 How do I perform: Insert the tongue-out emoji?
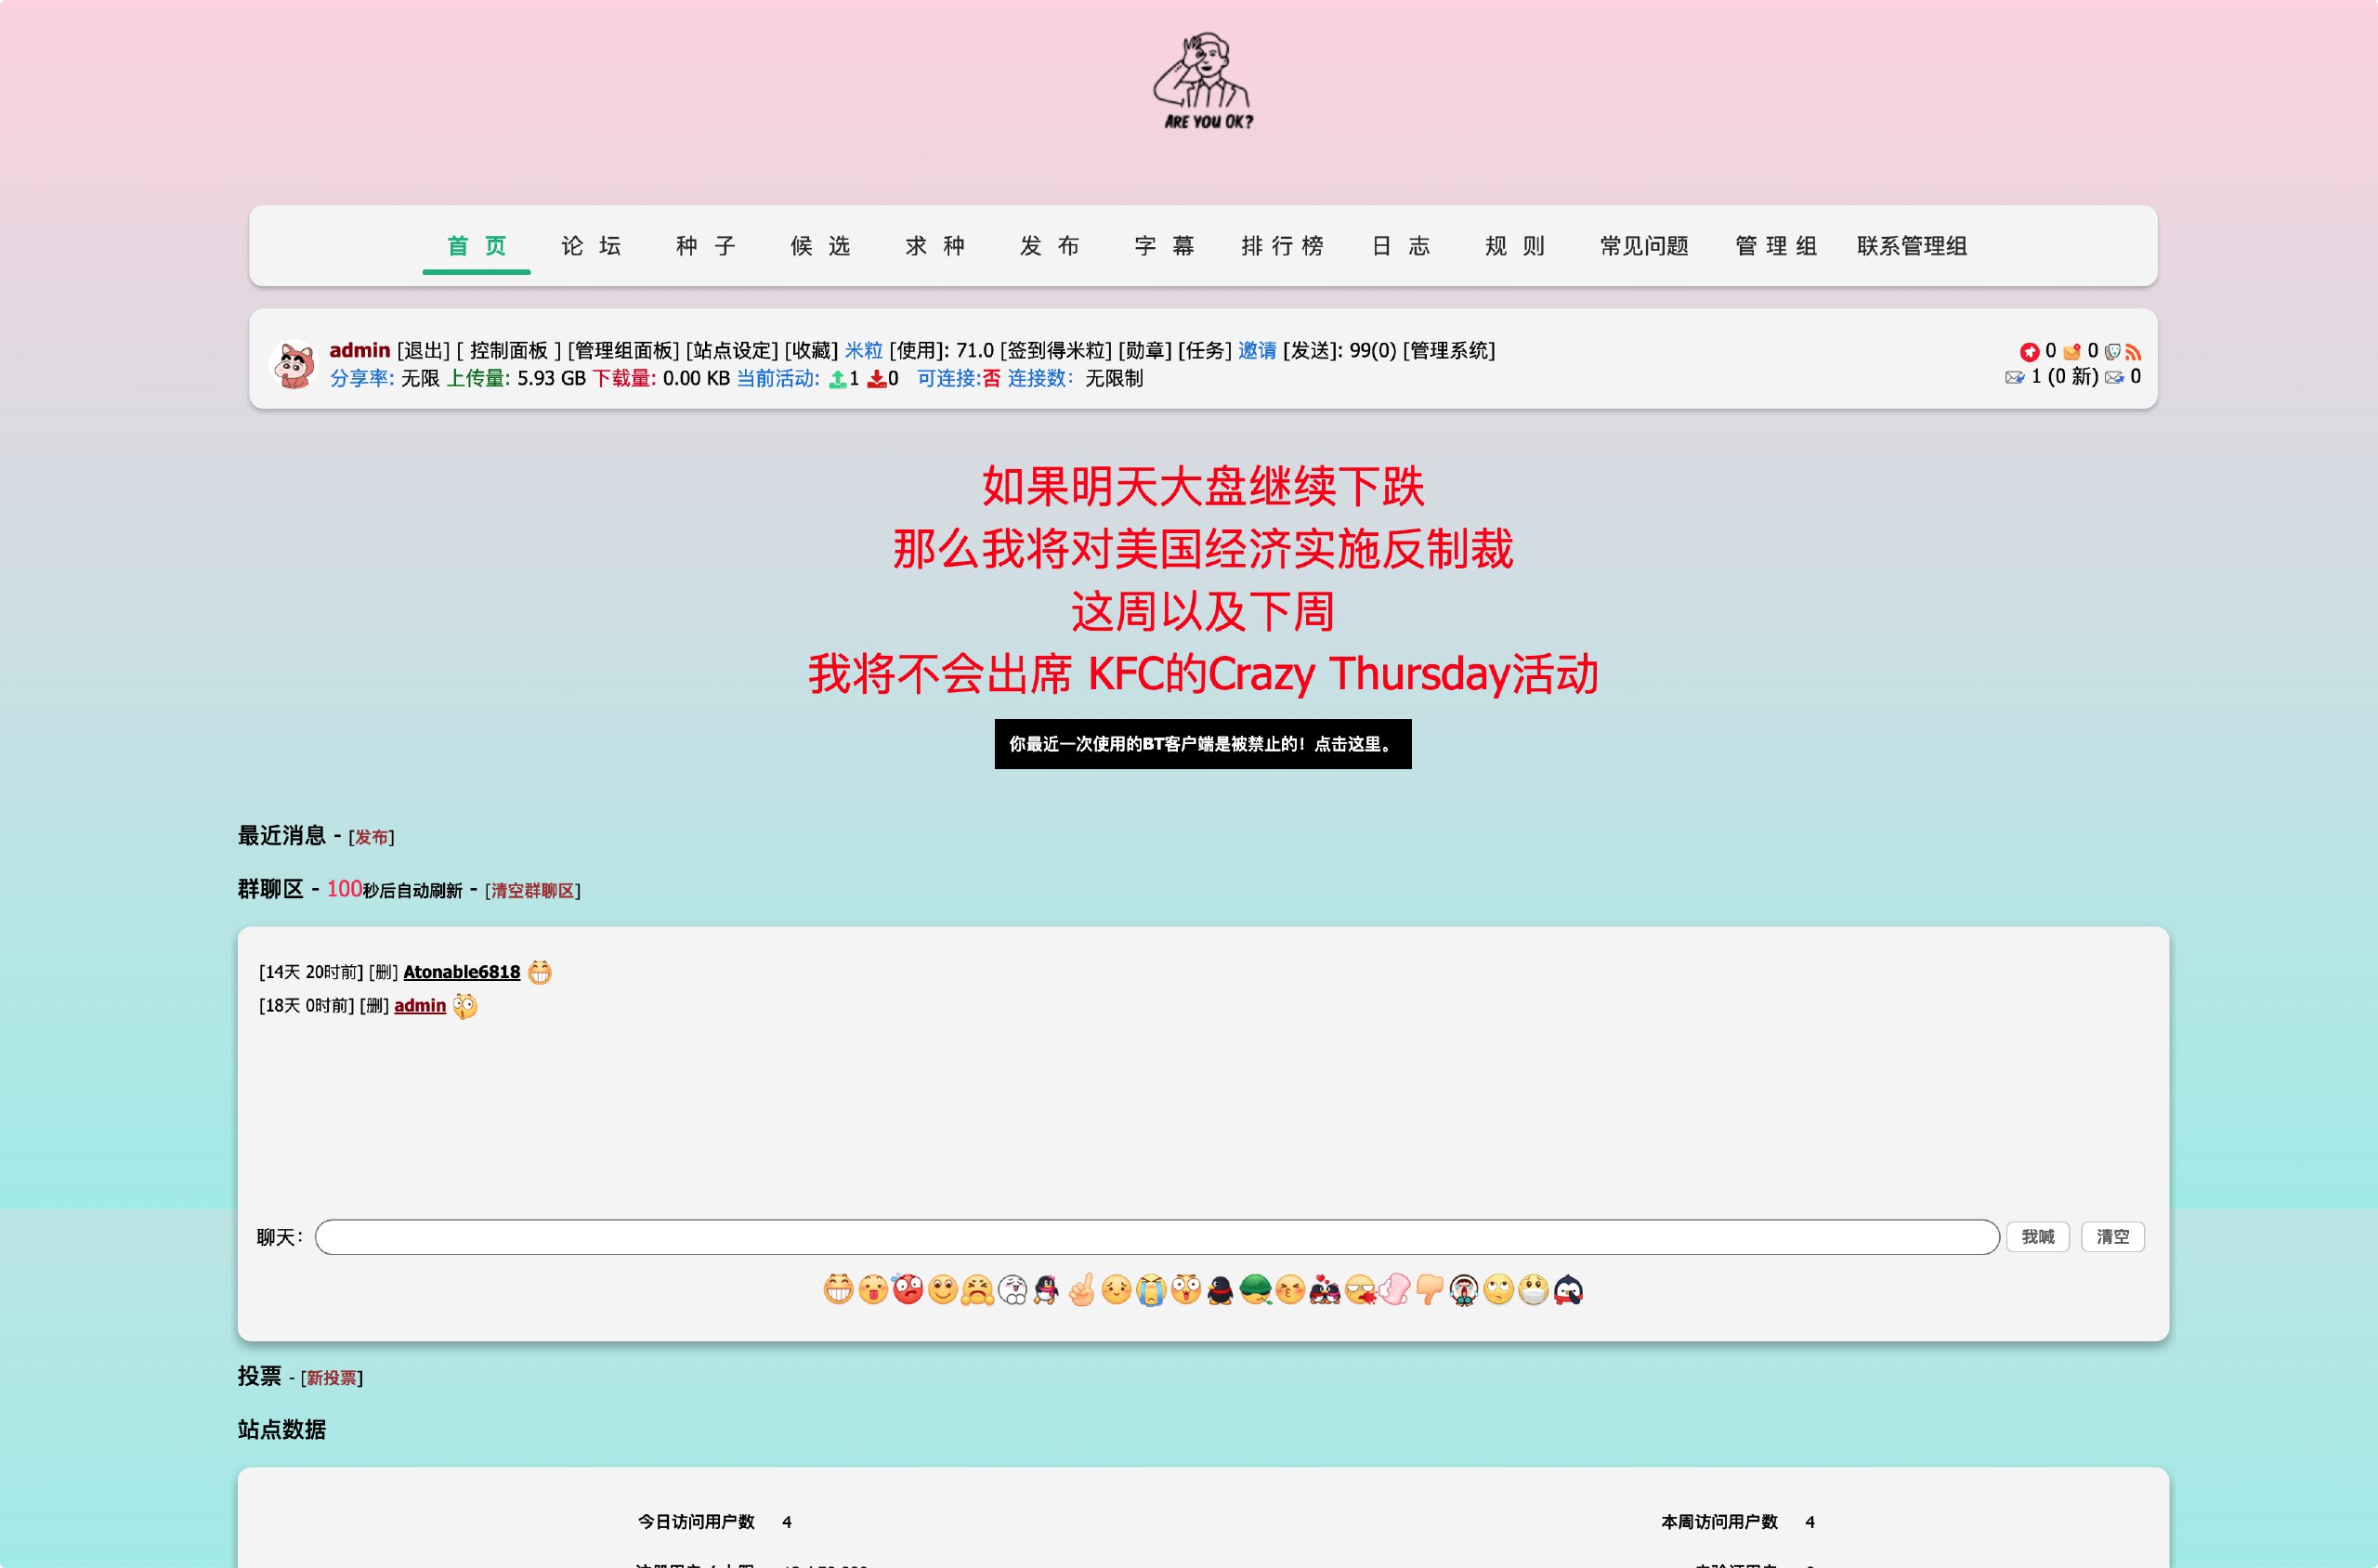pos(873,1290)
